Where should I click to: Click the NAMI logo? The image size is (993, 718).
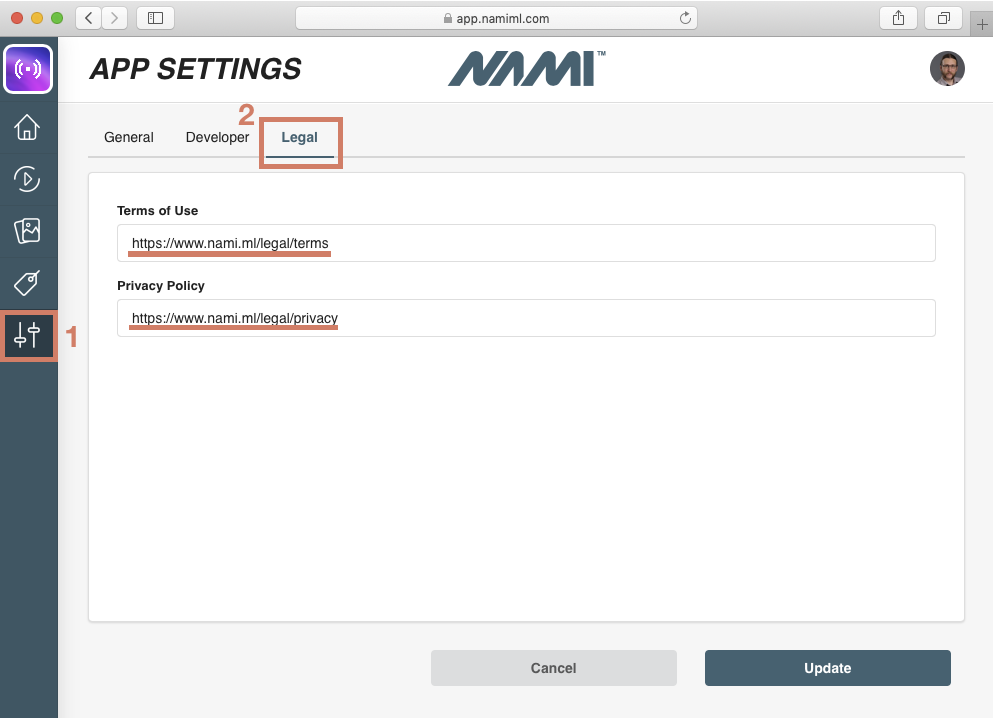(x=526, y=68)
